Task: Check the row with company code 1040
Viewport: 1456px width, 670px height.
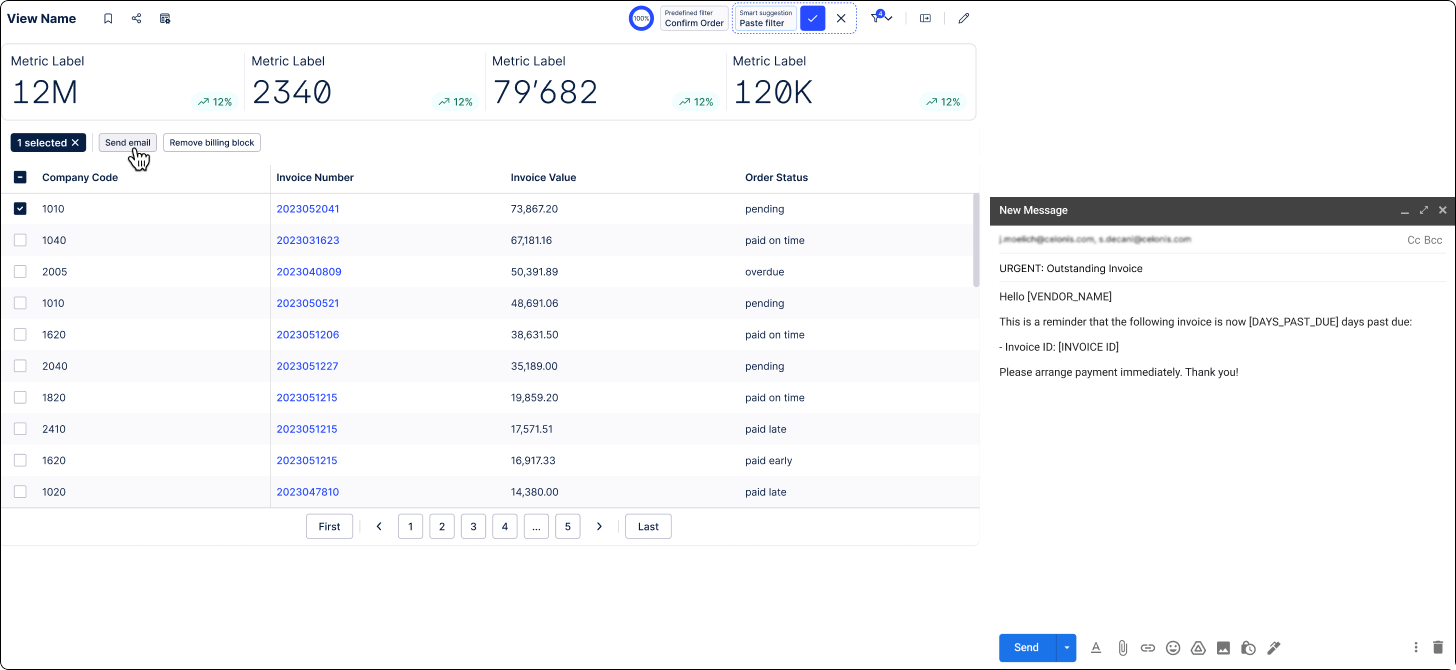Action: tap(20, 240)
